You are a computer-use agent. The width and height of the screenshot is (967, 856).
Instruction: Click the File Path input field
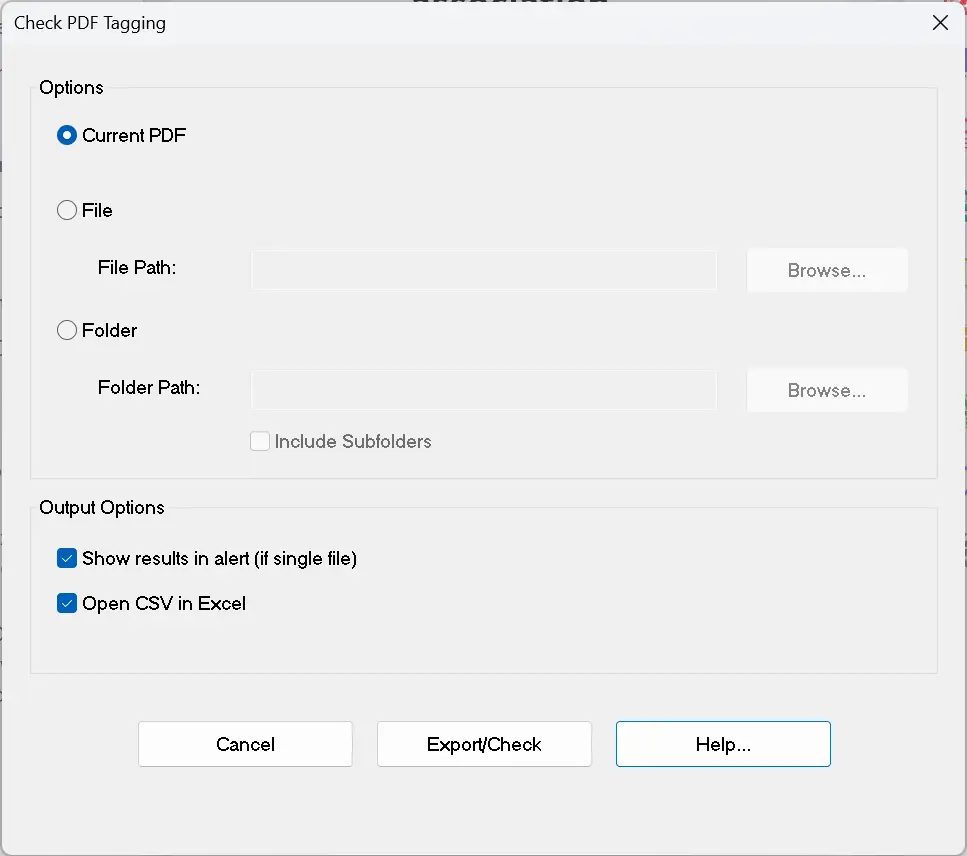484,270
